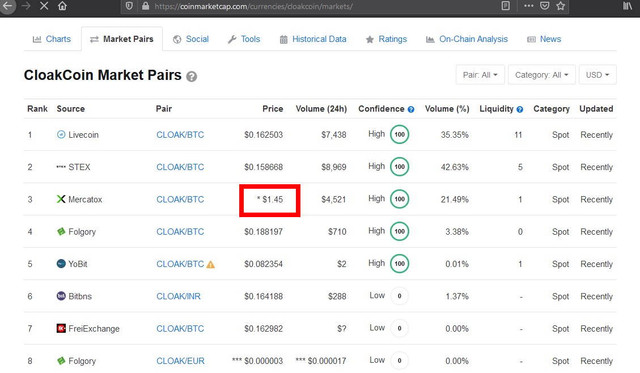Viewport: 640px width, 373px height.
Task: Open STEX's CLOAK/BTC pair link
Action: click(180, 167)
